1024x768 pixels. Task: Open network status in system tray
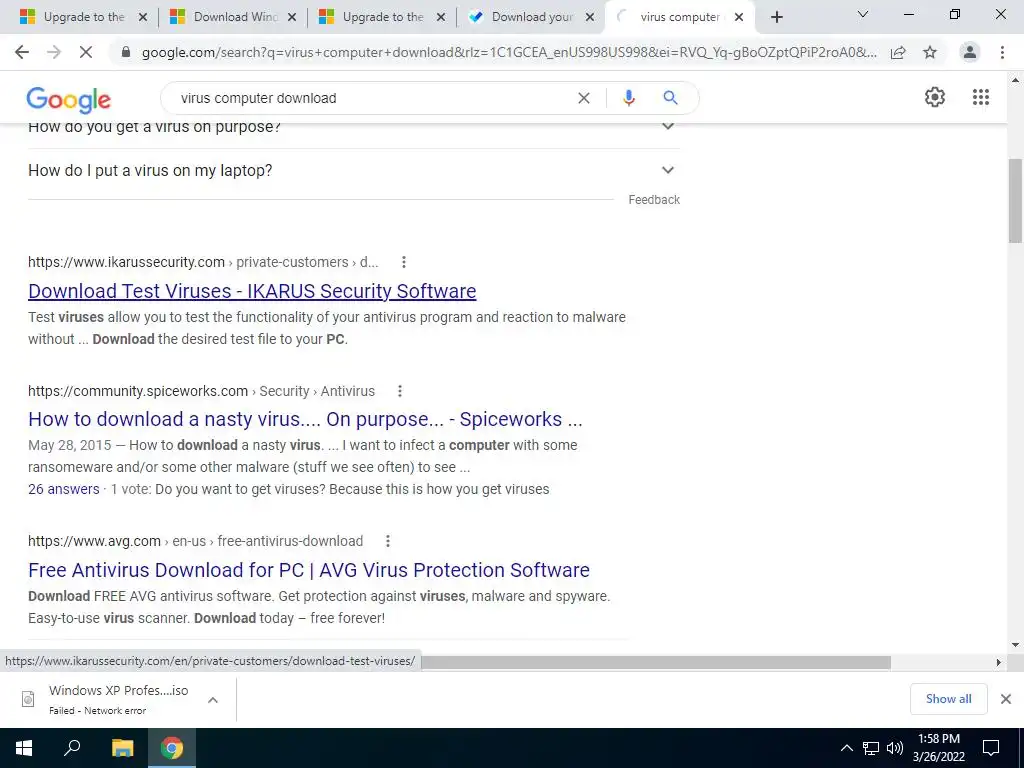click(x=871, y=748)
